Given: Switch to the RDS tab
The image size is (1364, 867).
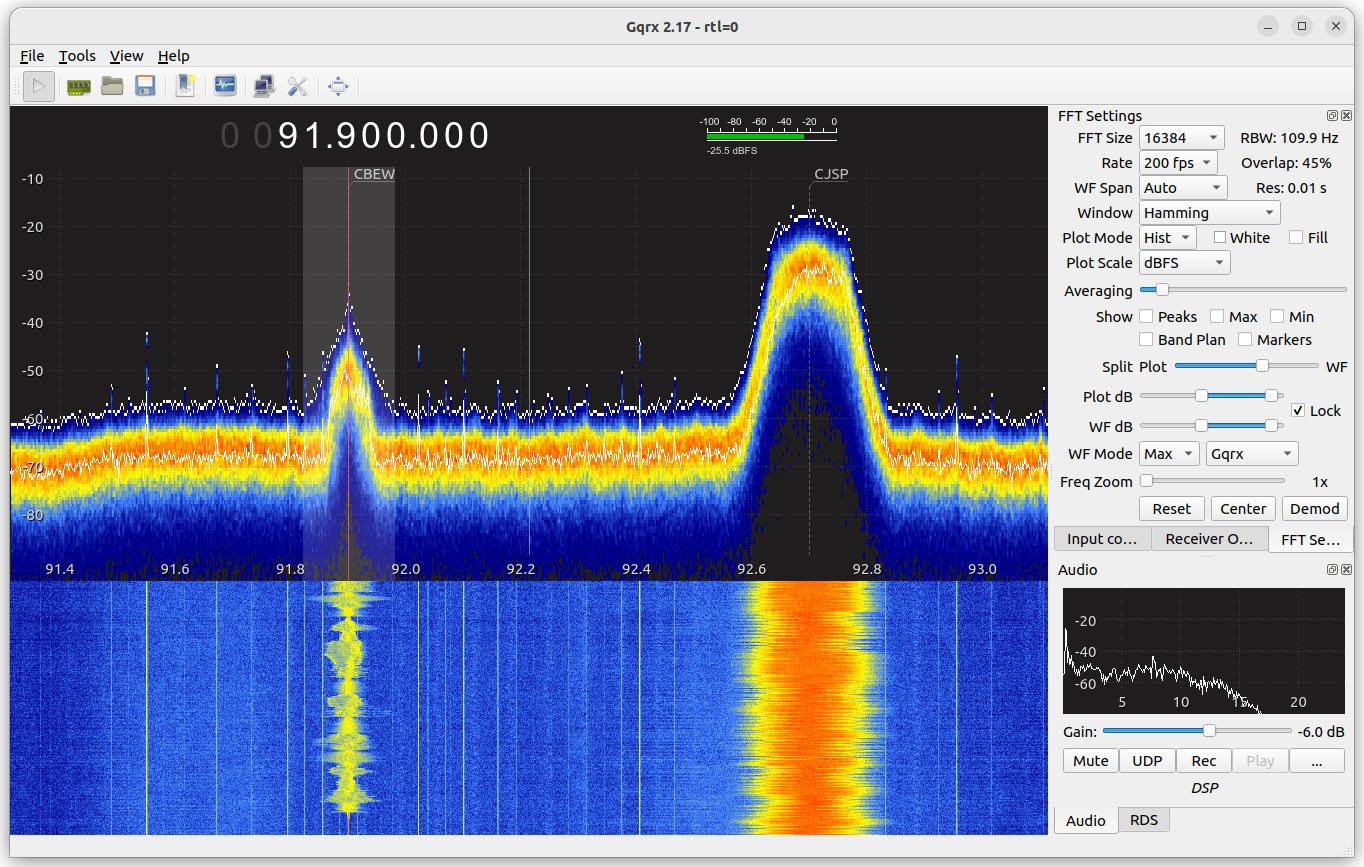Looking at the screenshot, I should (x=1143, y=819).
